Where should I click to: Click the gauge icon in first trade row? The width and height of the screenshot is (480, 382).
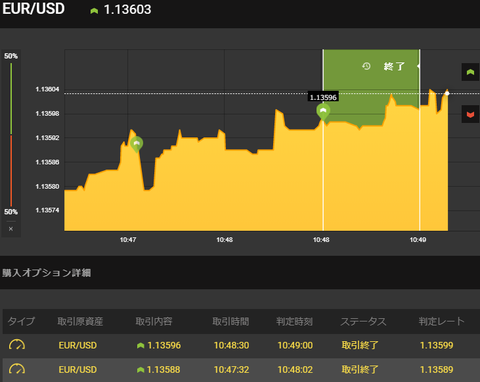[17, 345]
